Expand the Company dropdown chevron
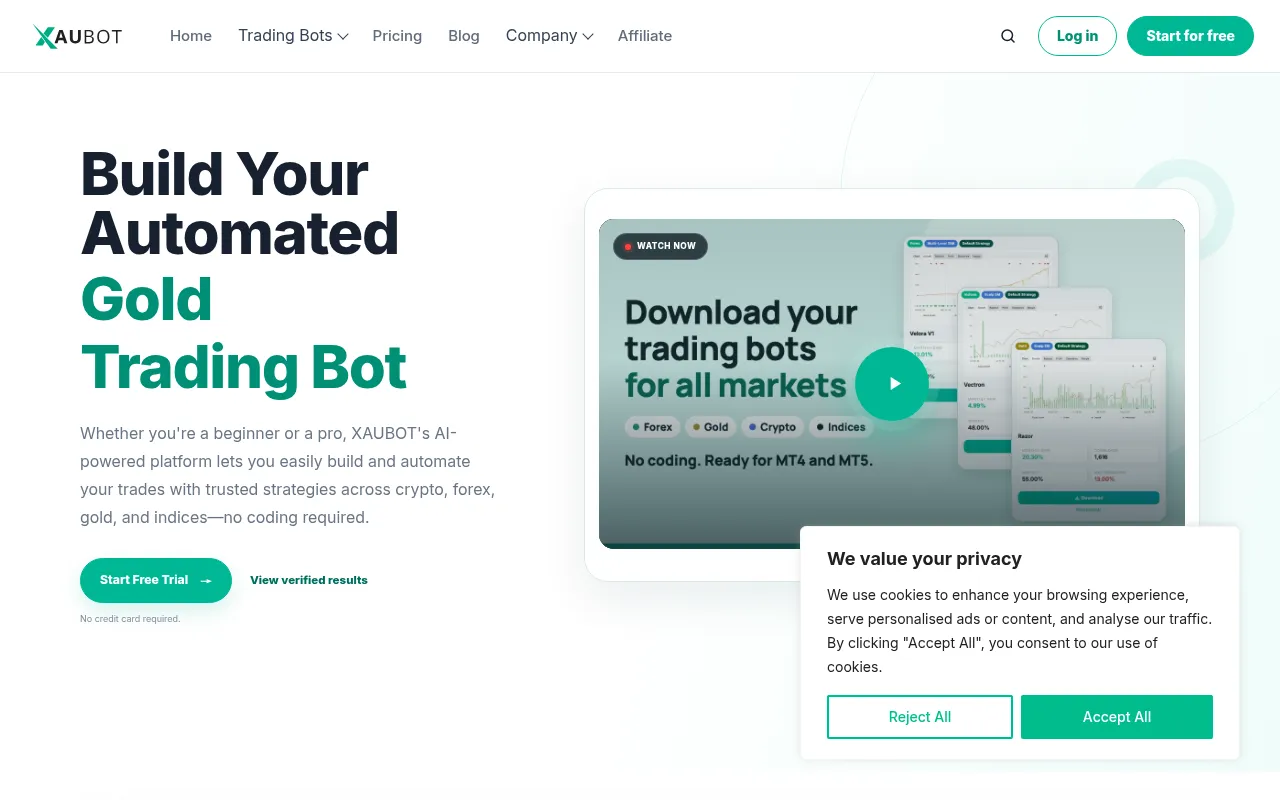 click(x=588, y=37)
